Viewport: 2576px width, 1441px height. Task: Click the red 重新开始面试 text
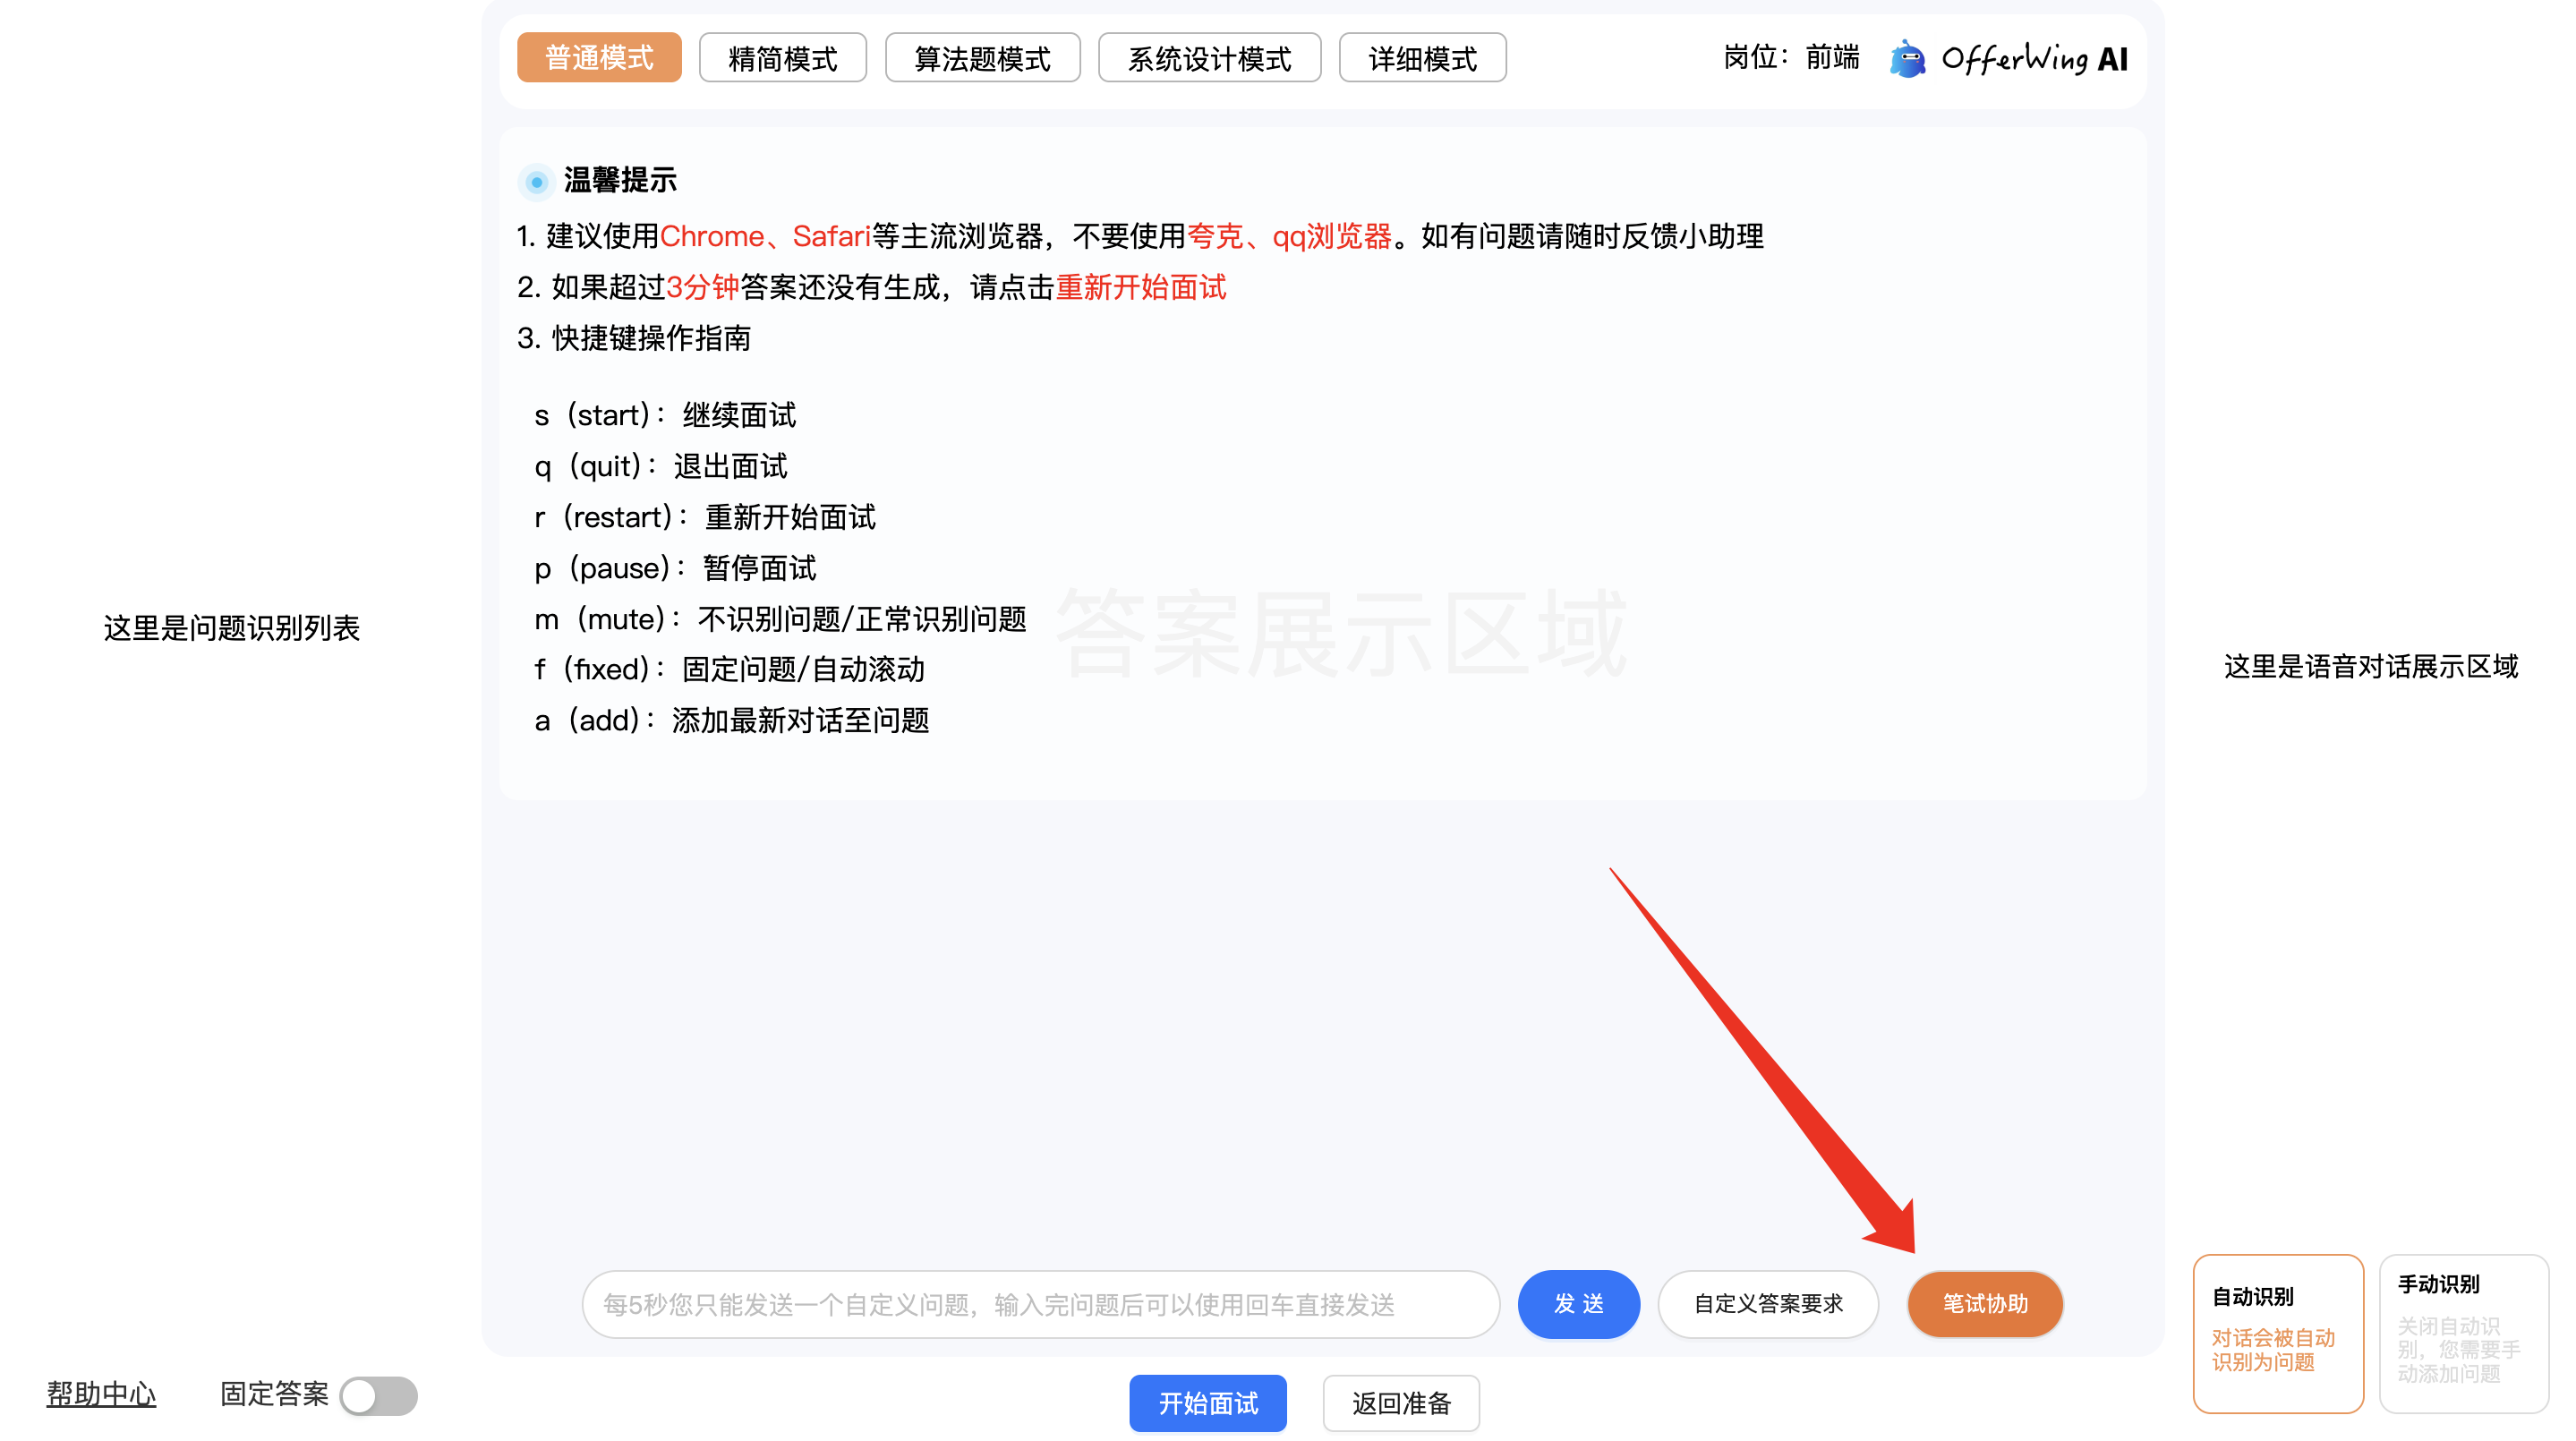click(1140, 288)
